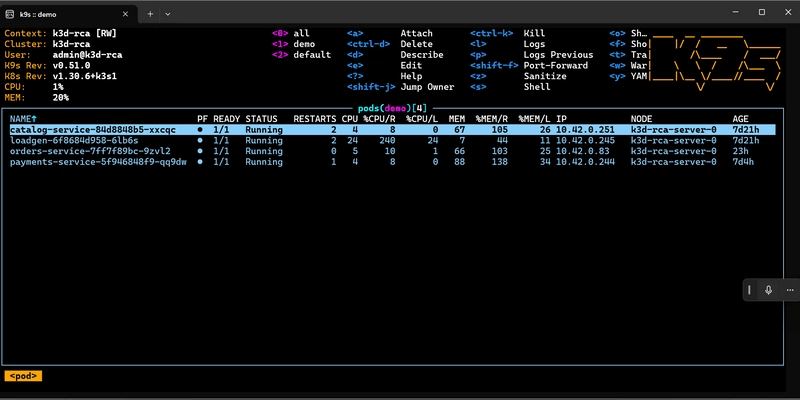Click the K9s ASCII logo
This screenshot has height=400, width=800.
tap(714, 62)
